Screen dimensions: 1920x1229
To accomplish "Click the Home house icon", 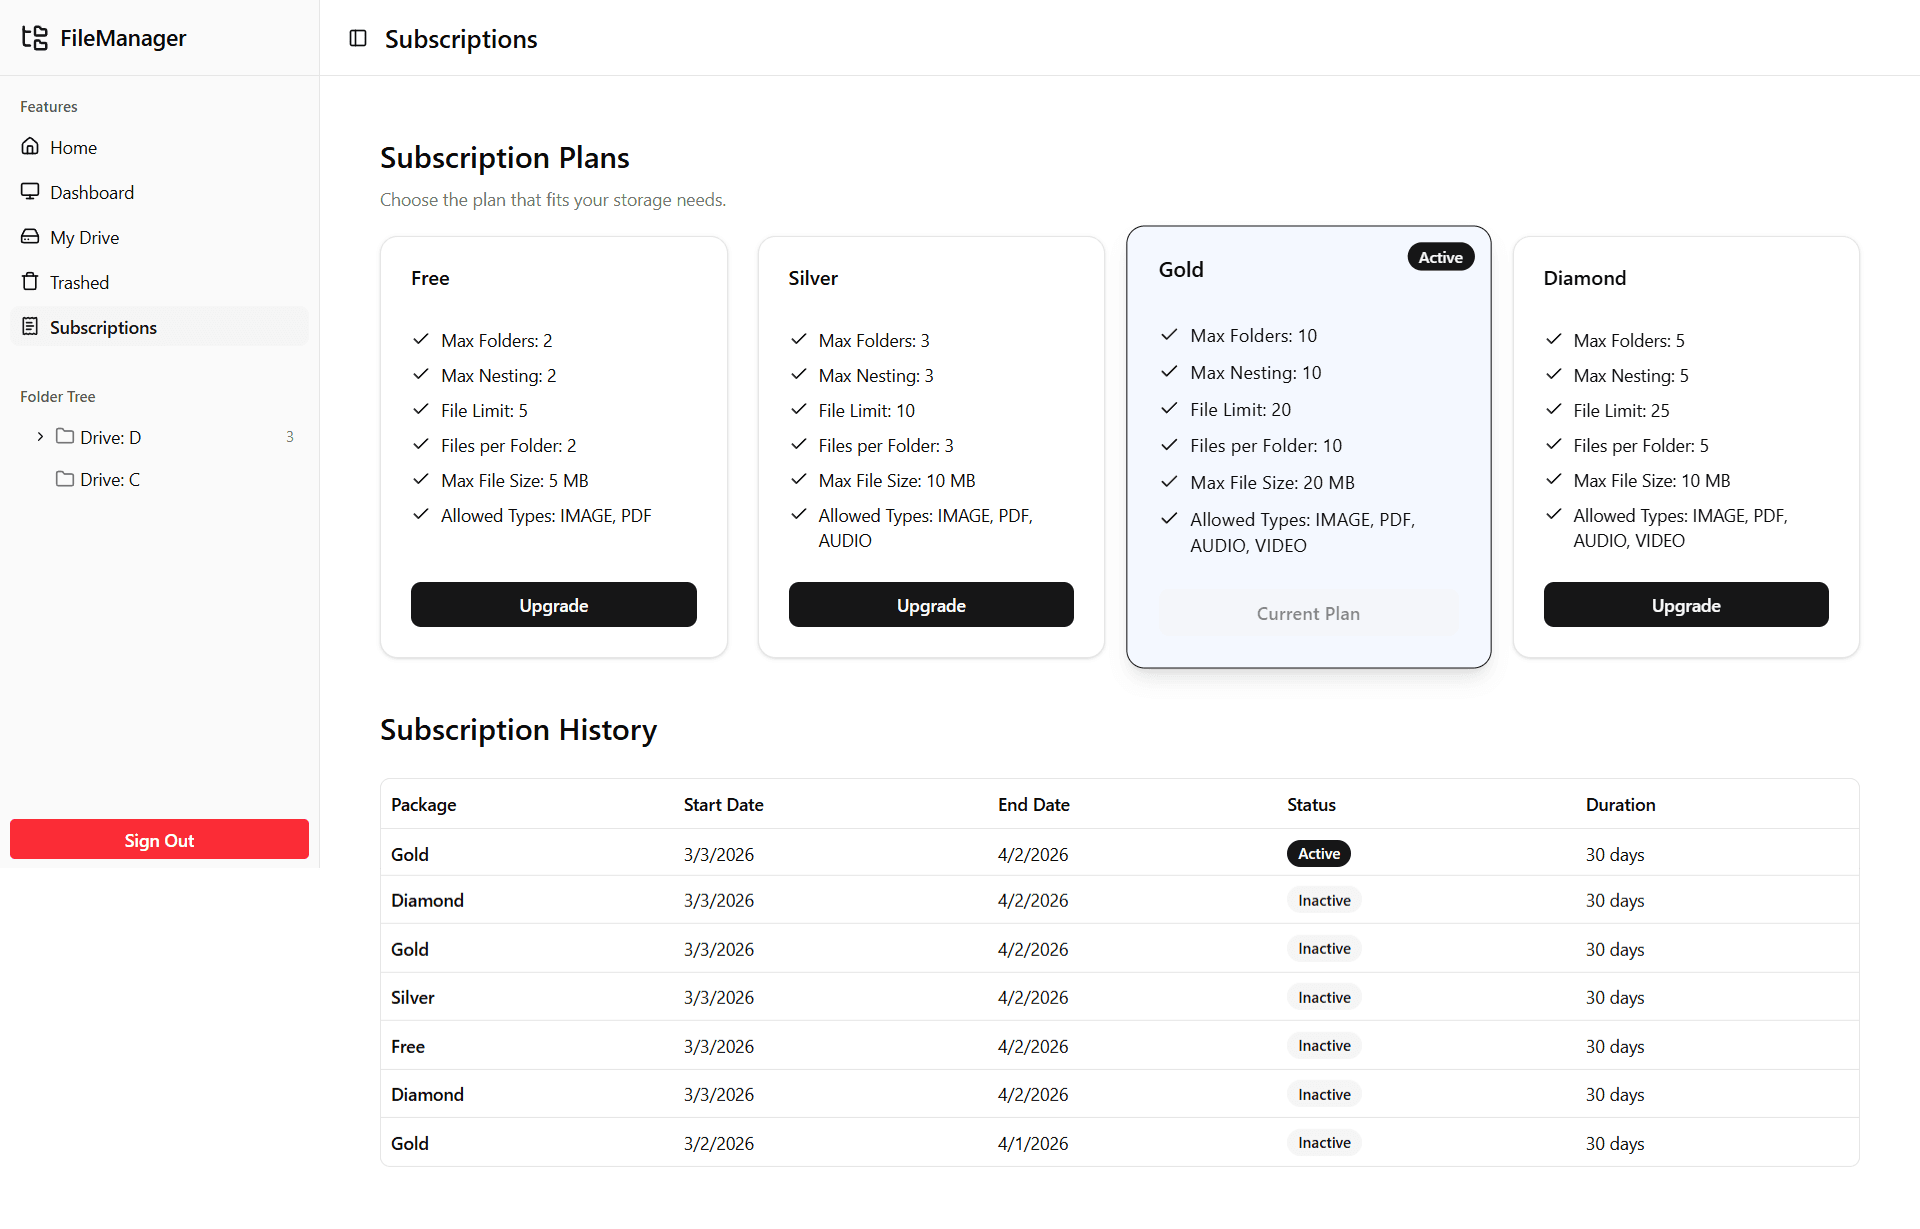I will 30,147.
